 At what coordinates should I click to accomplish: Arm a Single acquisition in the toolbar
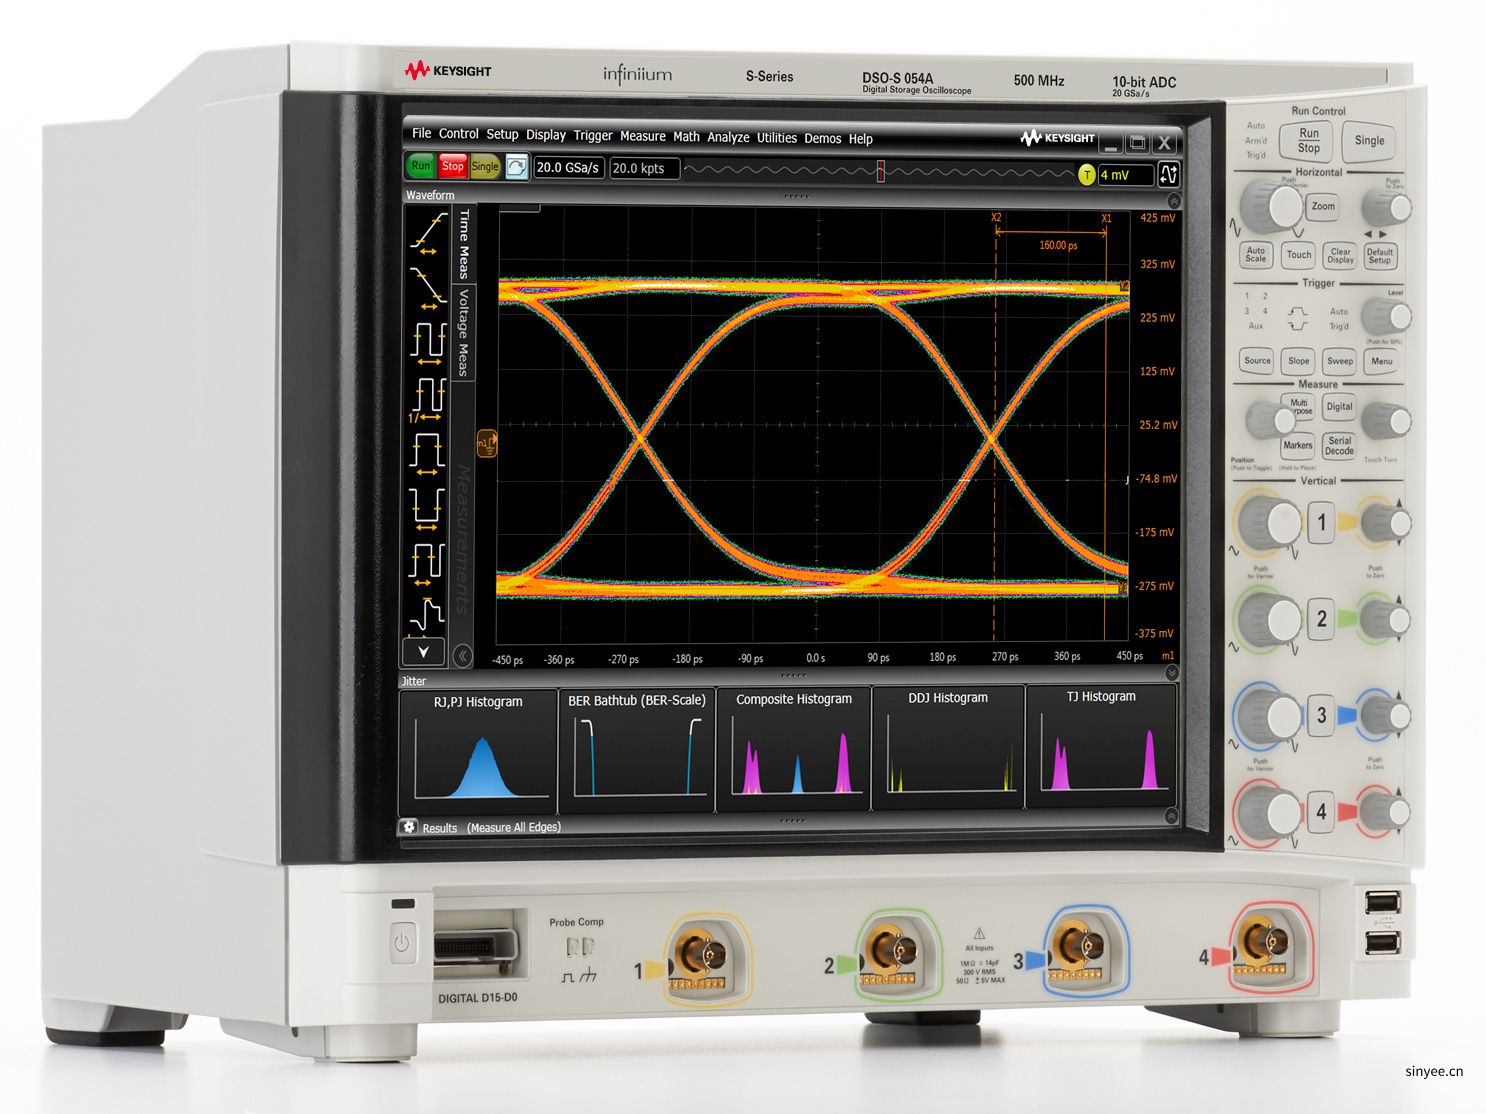(x=485, y=167)
